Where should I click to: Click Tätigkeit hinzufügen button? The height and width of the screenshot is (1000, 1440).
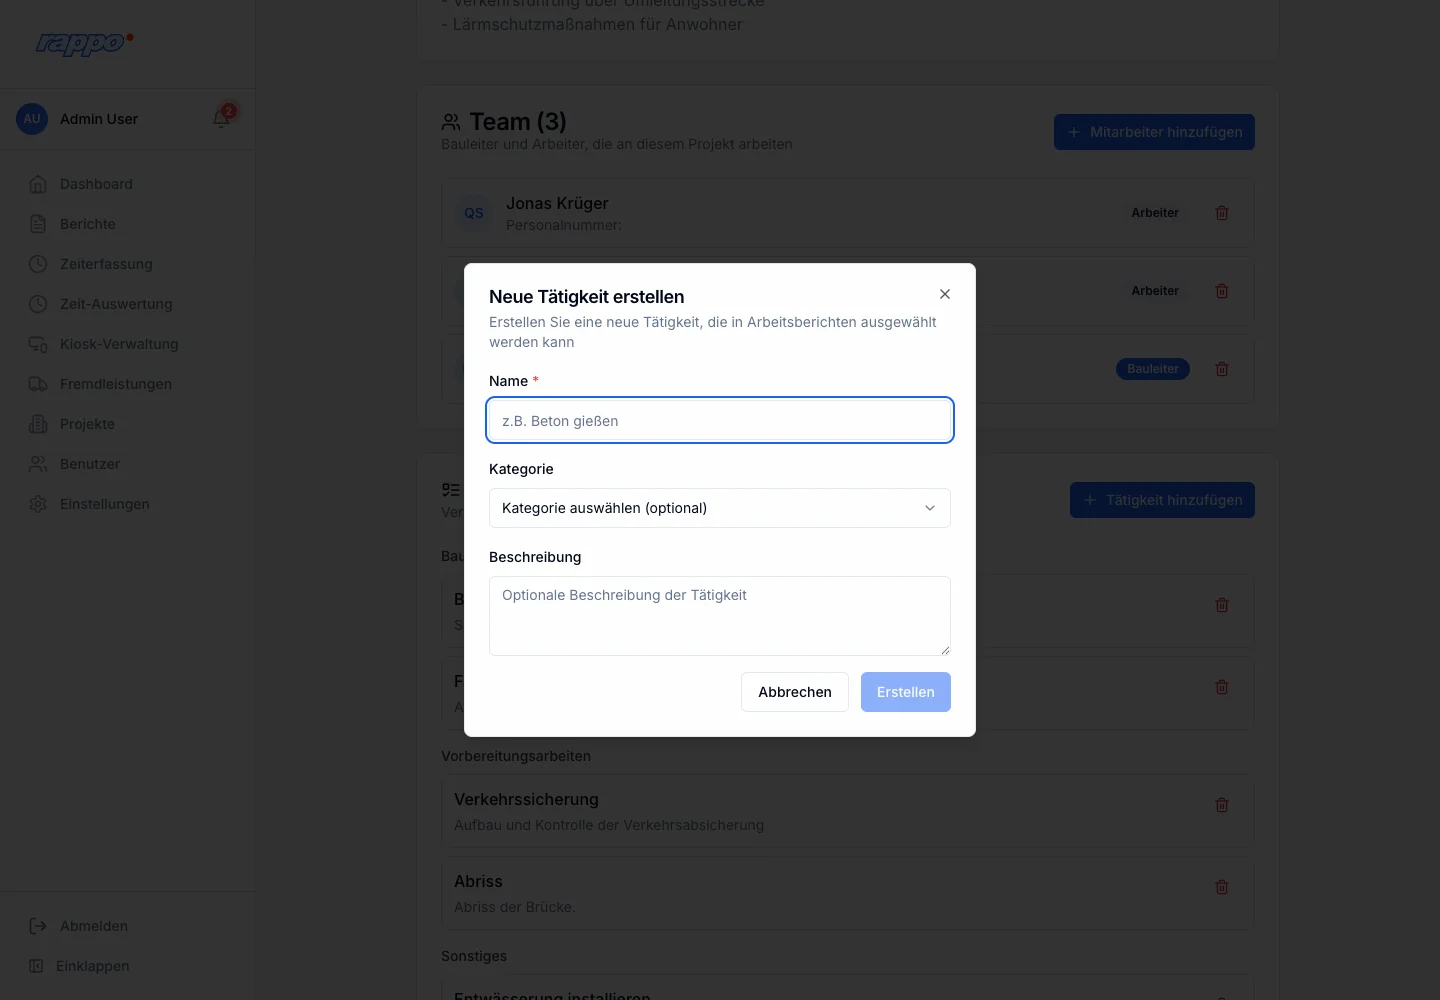(x=1162, y=500)
